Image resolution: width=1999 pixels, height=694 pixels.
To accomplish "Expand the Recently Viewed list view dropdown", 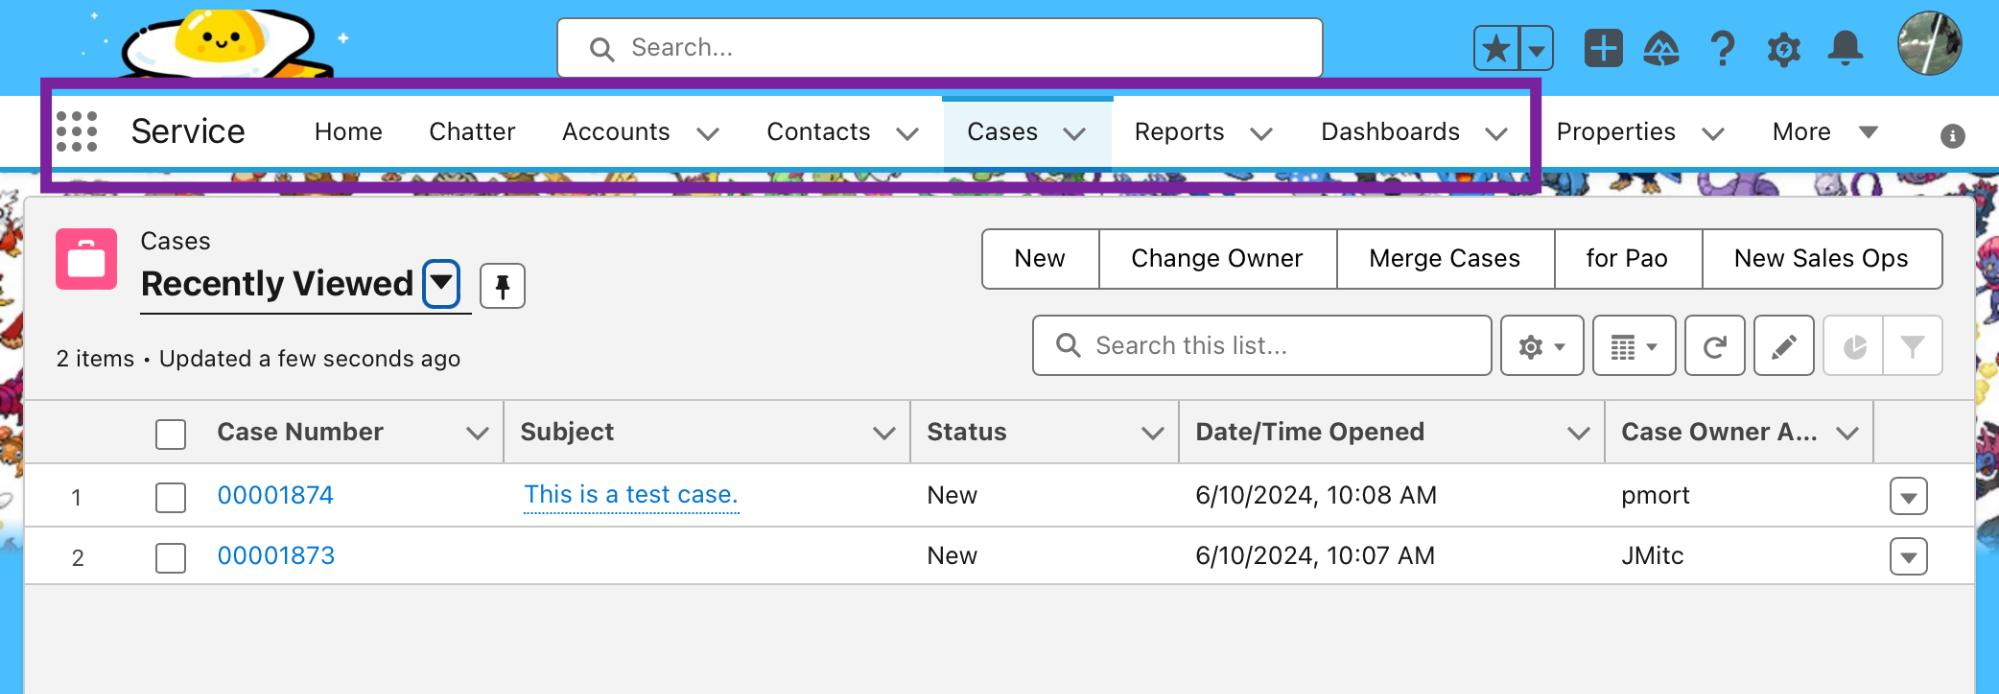I will 441,284.
